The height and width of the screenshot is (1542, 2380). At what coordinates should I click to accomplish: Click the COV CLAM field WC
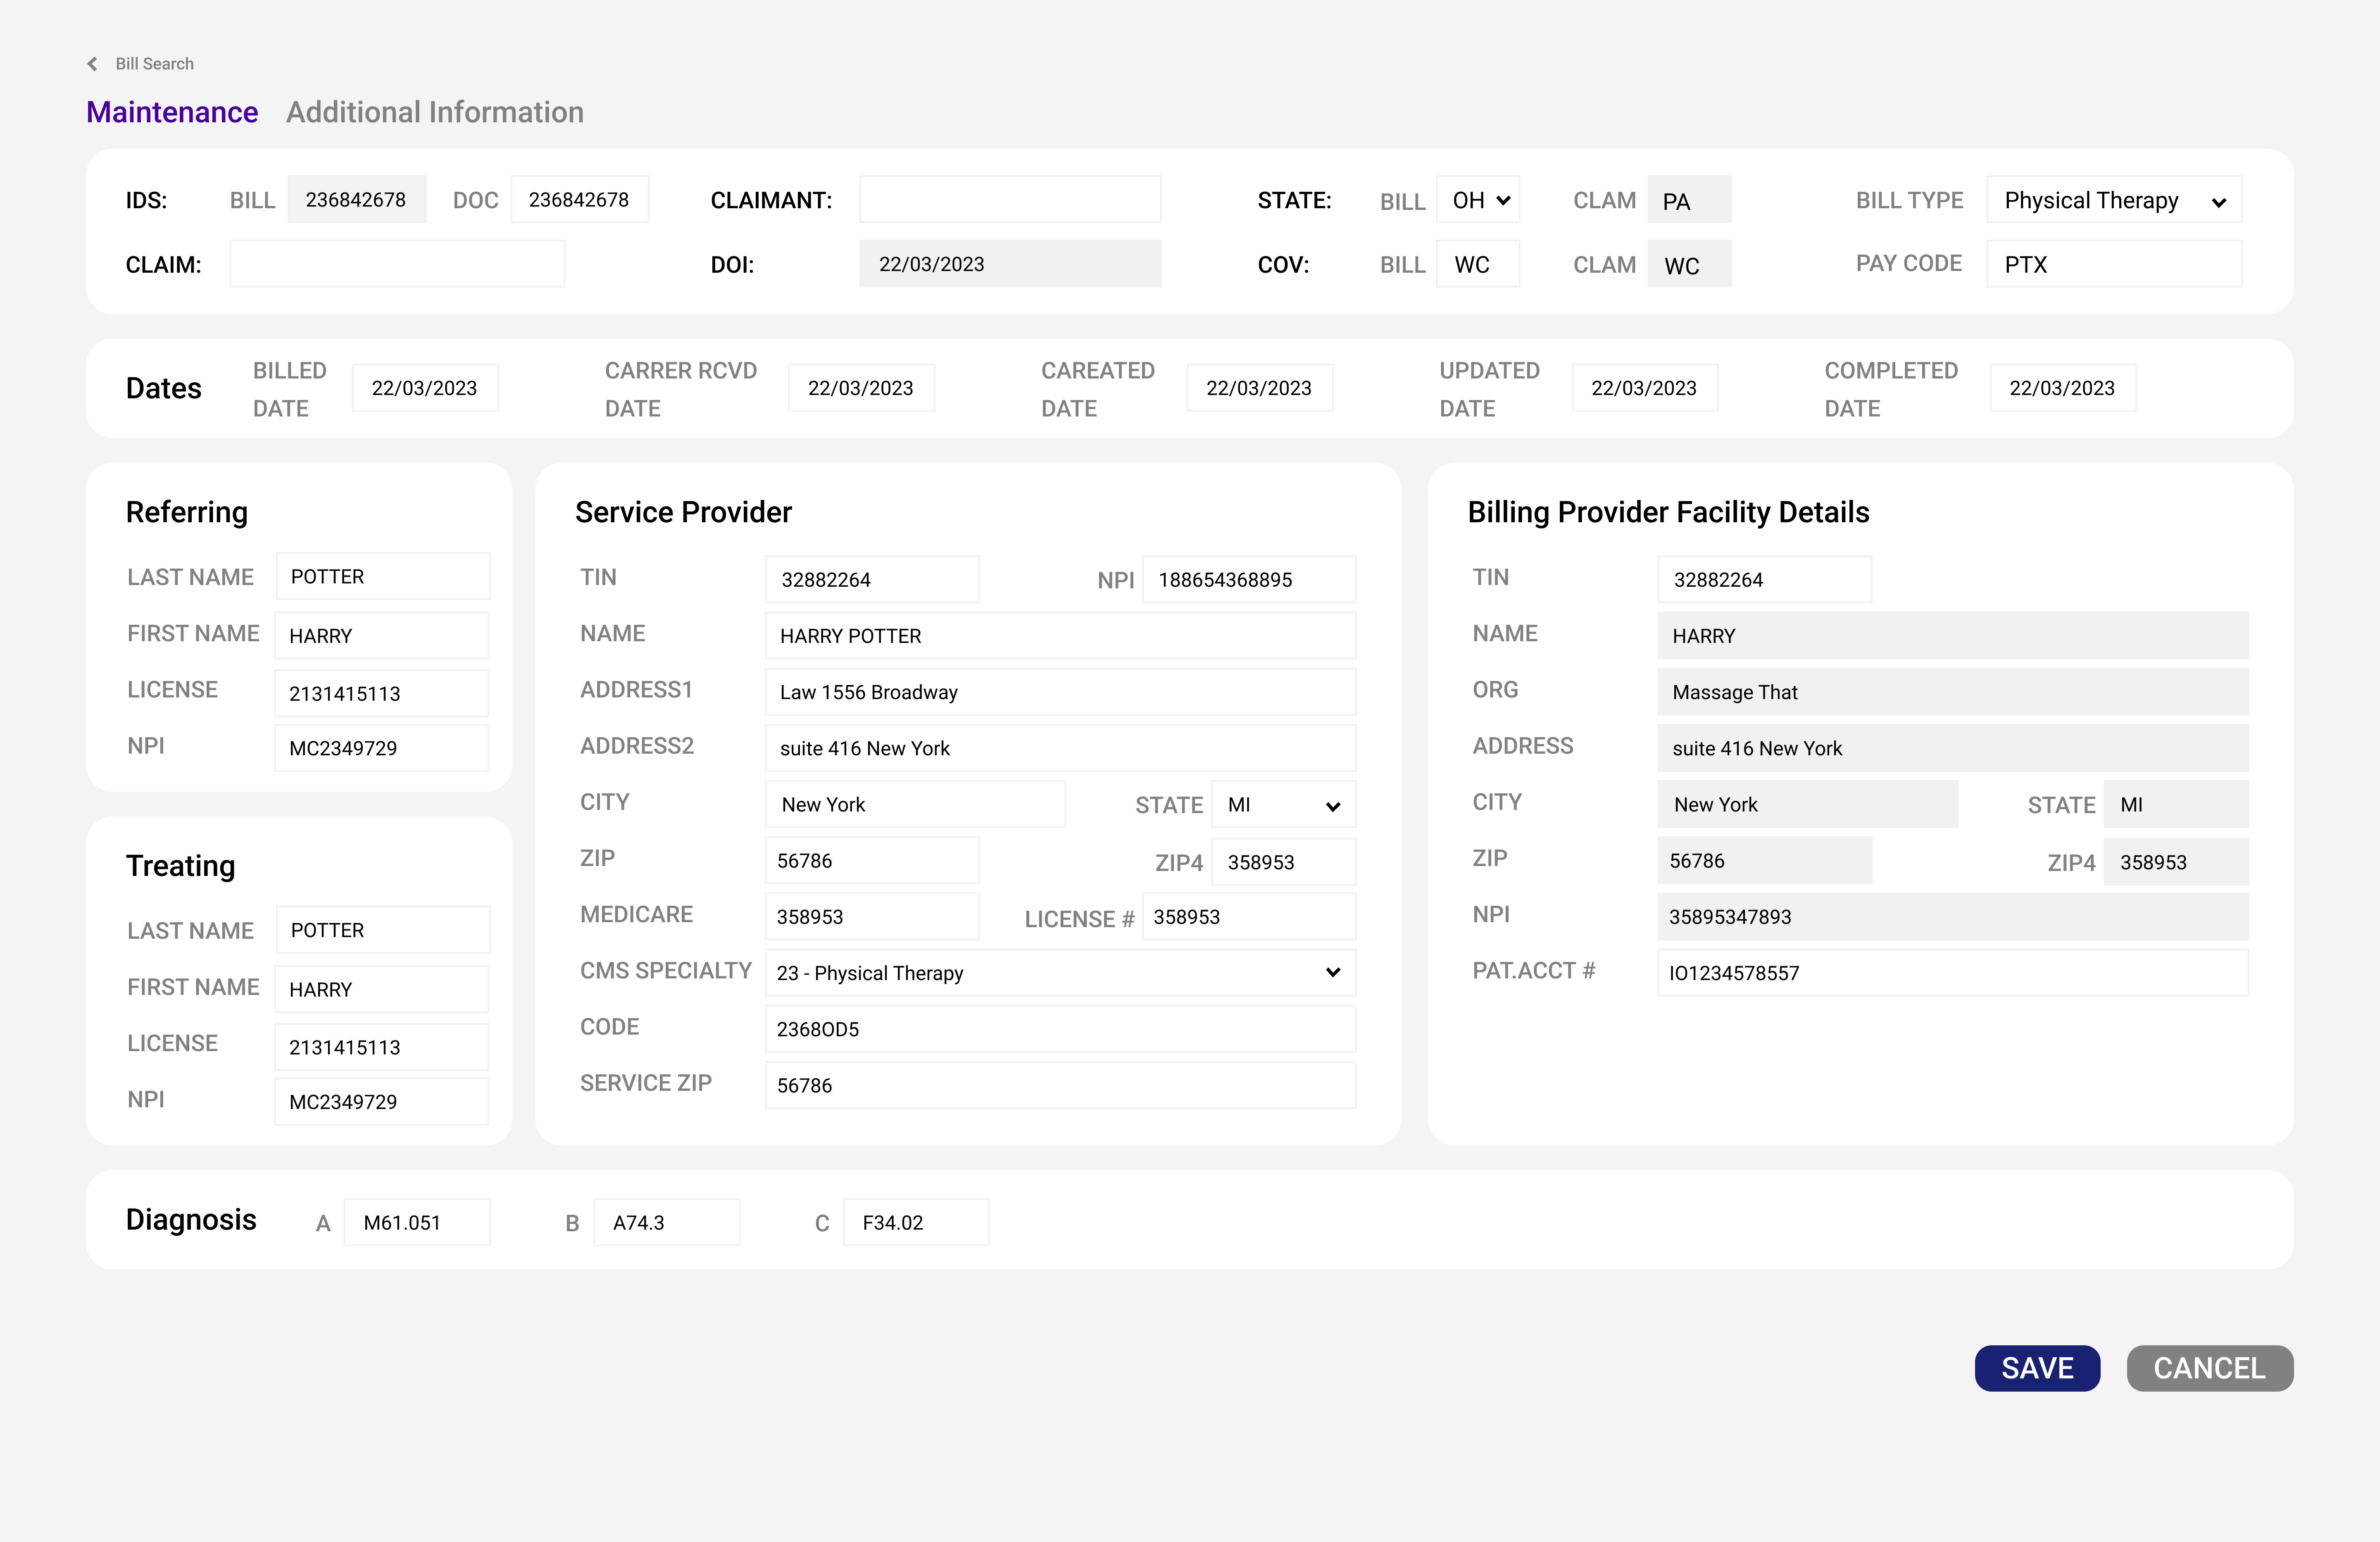click(1690, 264)
